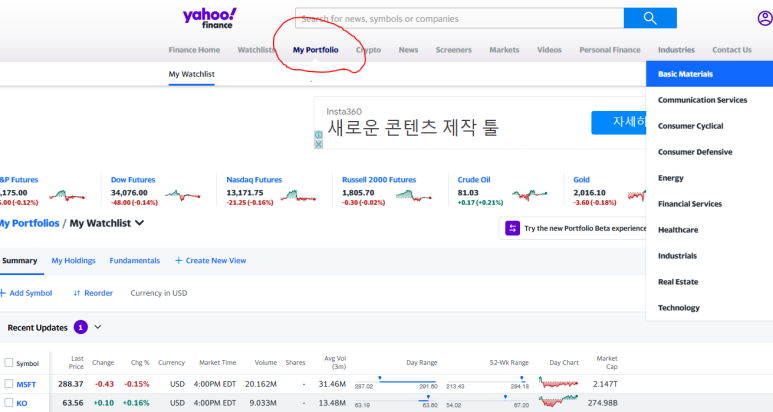Select Basic Materials industry
The image size is (773, 412).
tap(709, 74)
